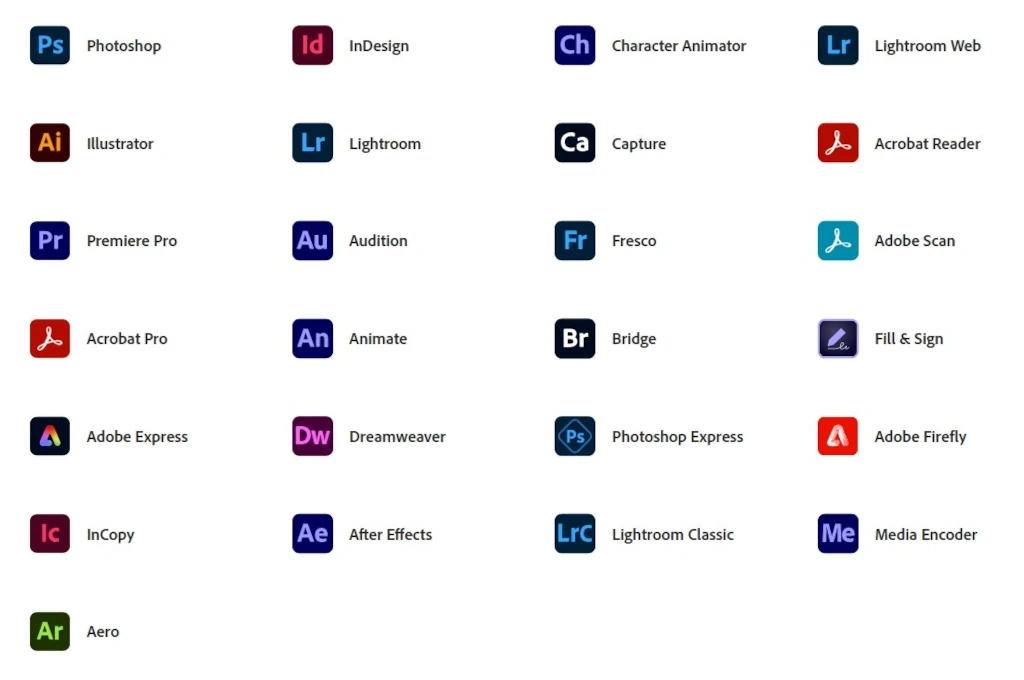The image size is (1024, 680).
Task: Click the Adobe Express icon
Action: coord(49,436)
